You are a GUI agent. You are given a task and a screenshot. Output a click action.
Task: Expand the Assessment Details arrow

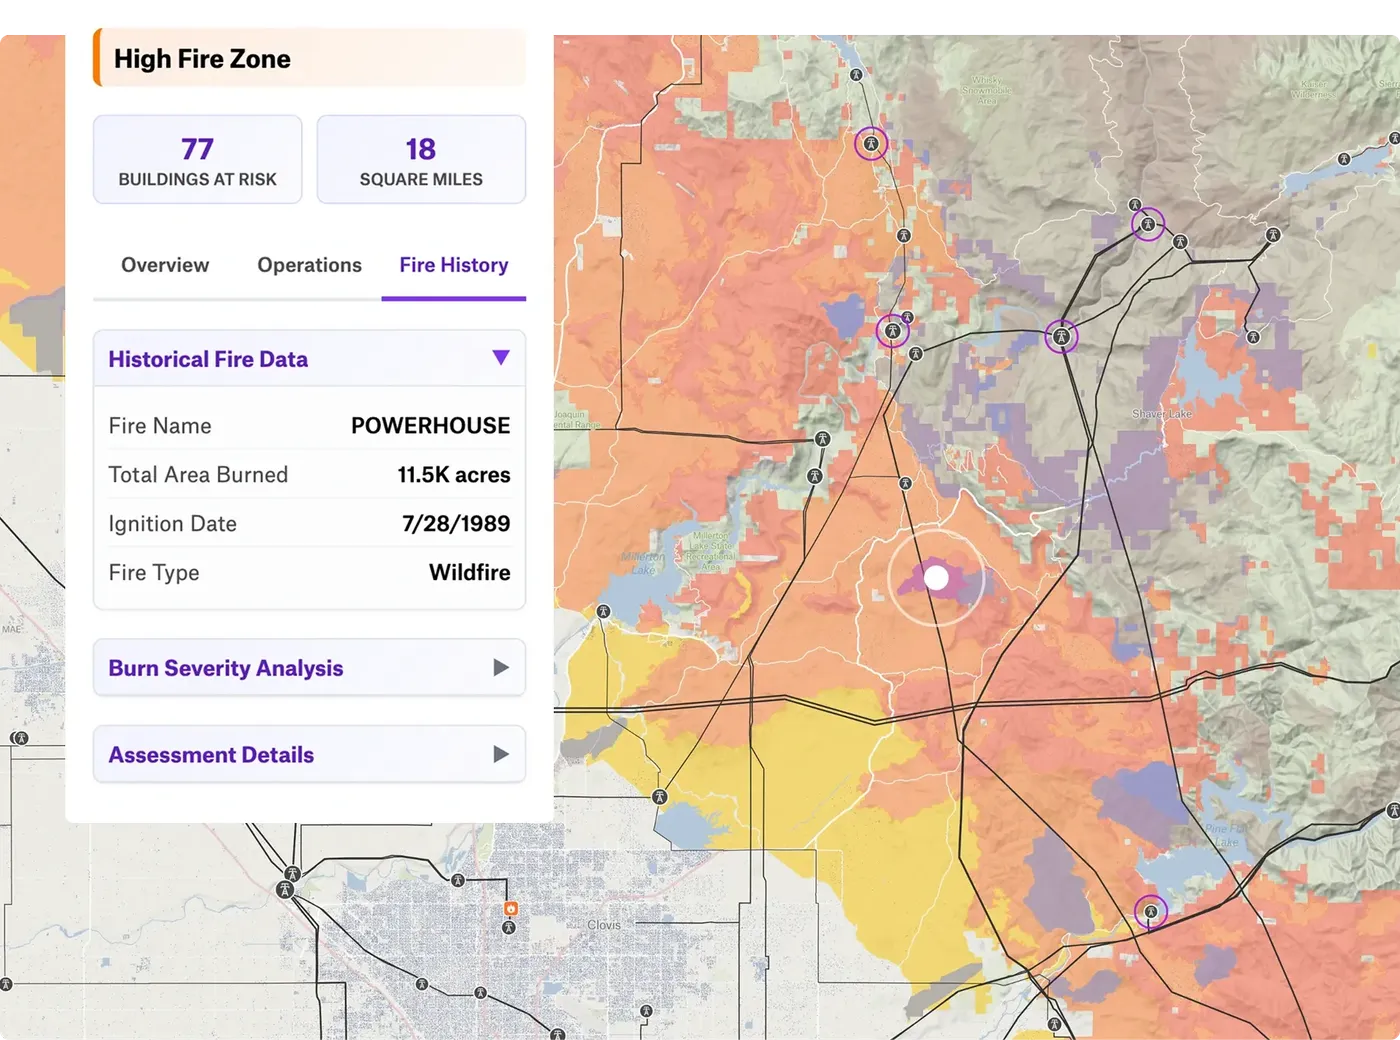501,754
